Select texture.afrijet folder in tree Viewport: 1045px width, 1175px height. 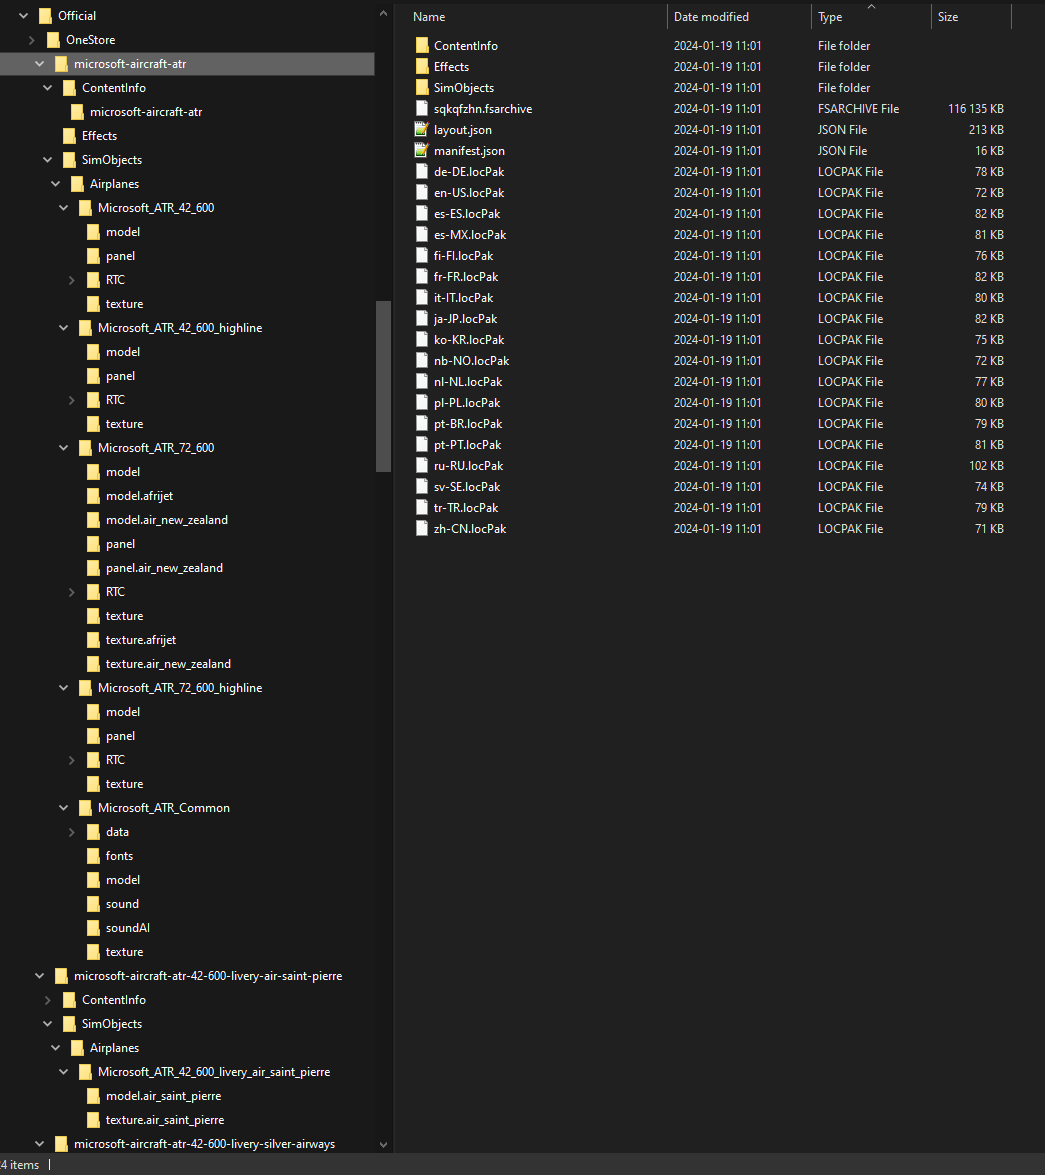[x=141, y=640]
